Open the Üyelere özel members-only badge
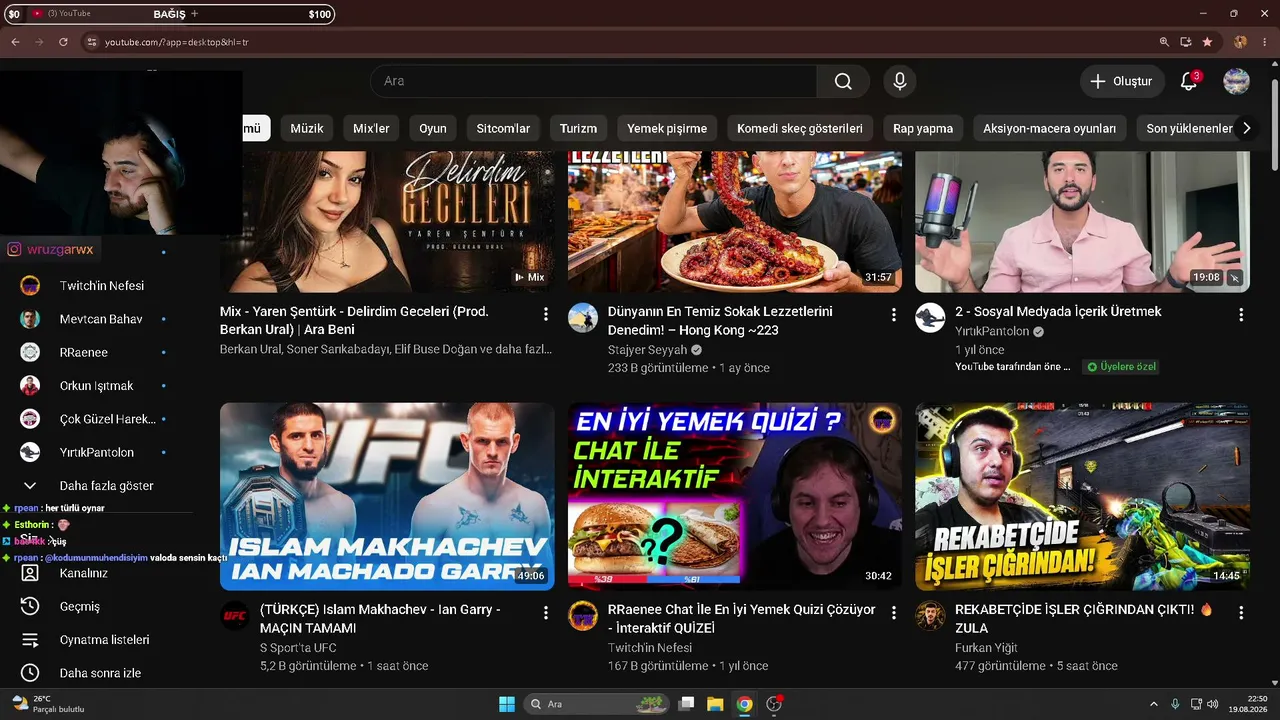1280x720 pixels. click(1122, 367)
